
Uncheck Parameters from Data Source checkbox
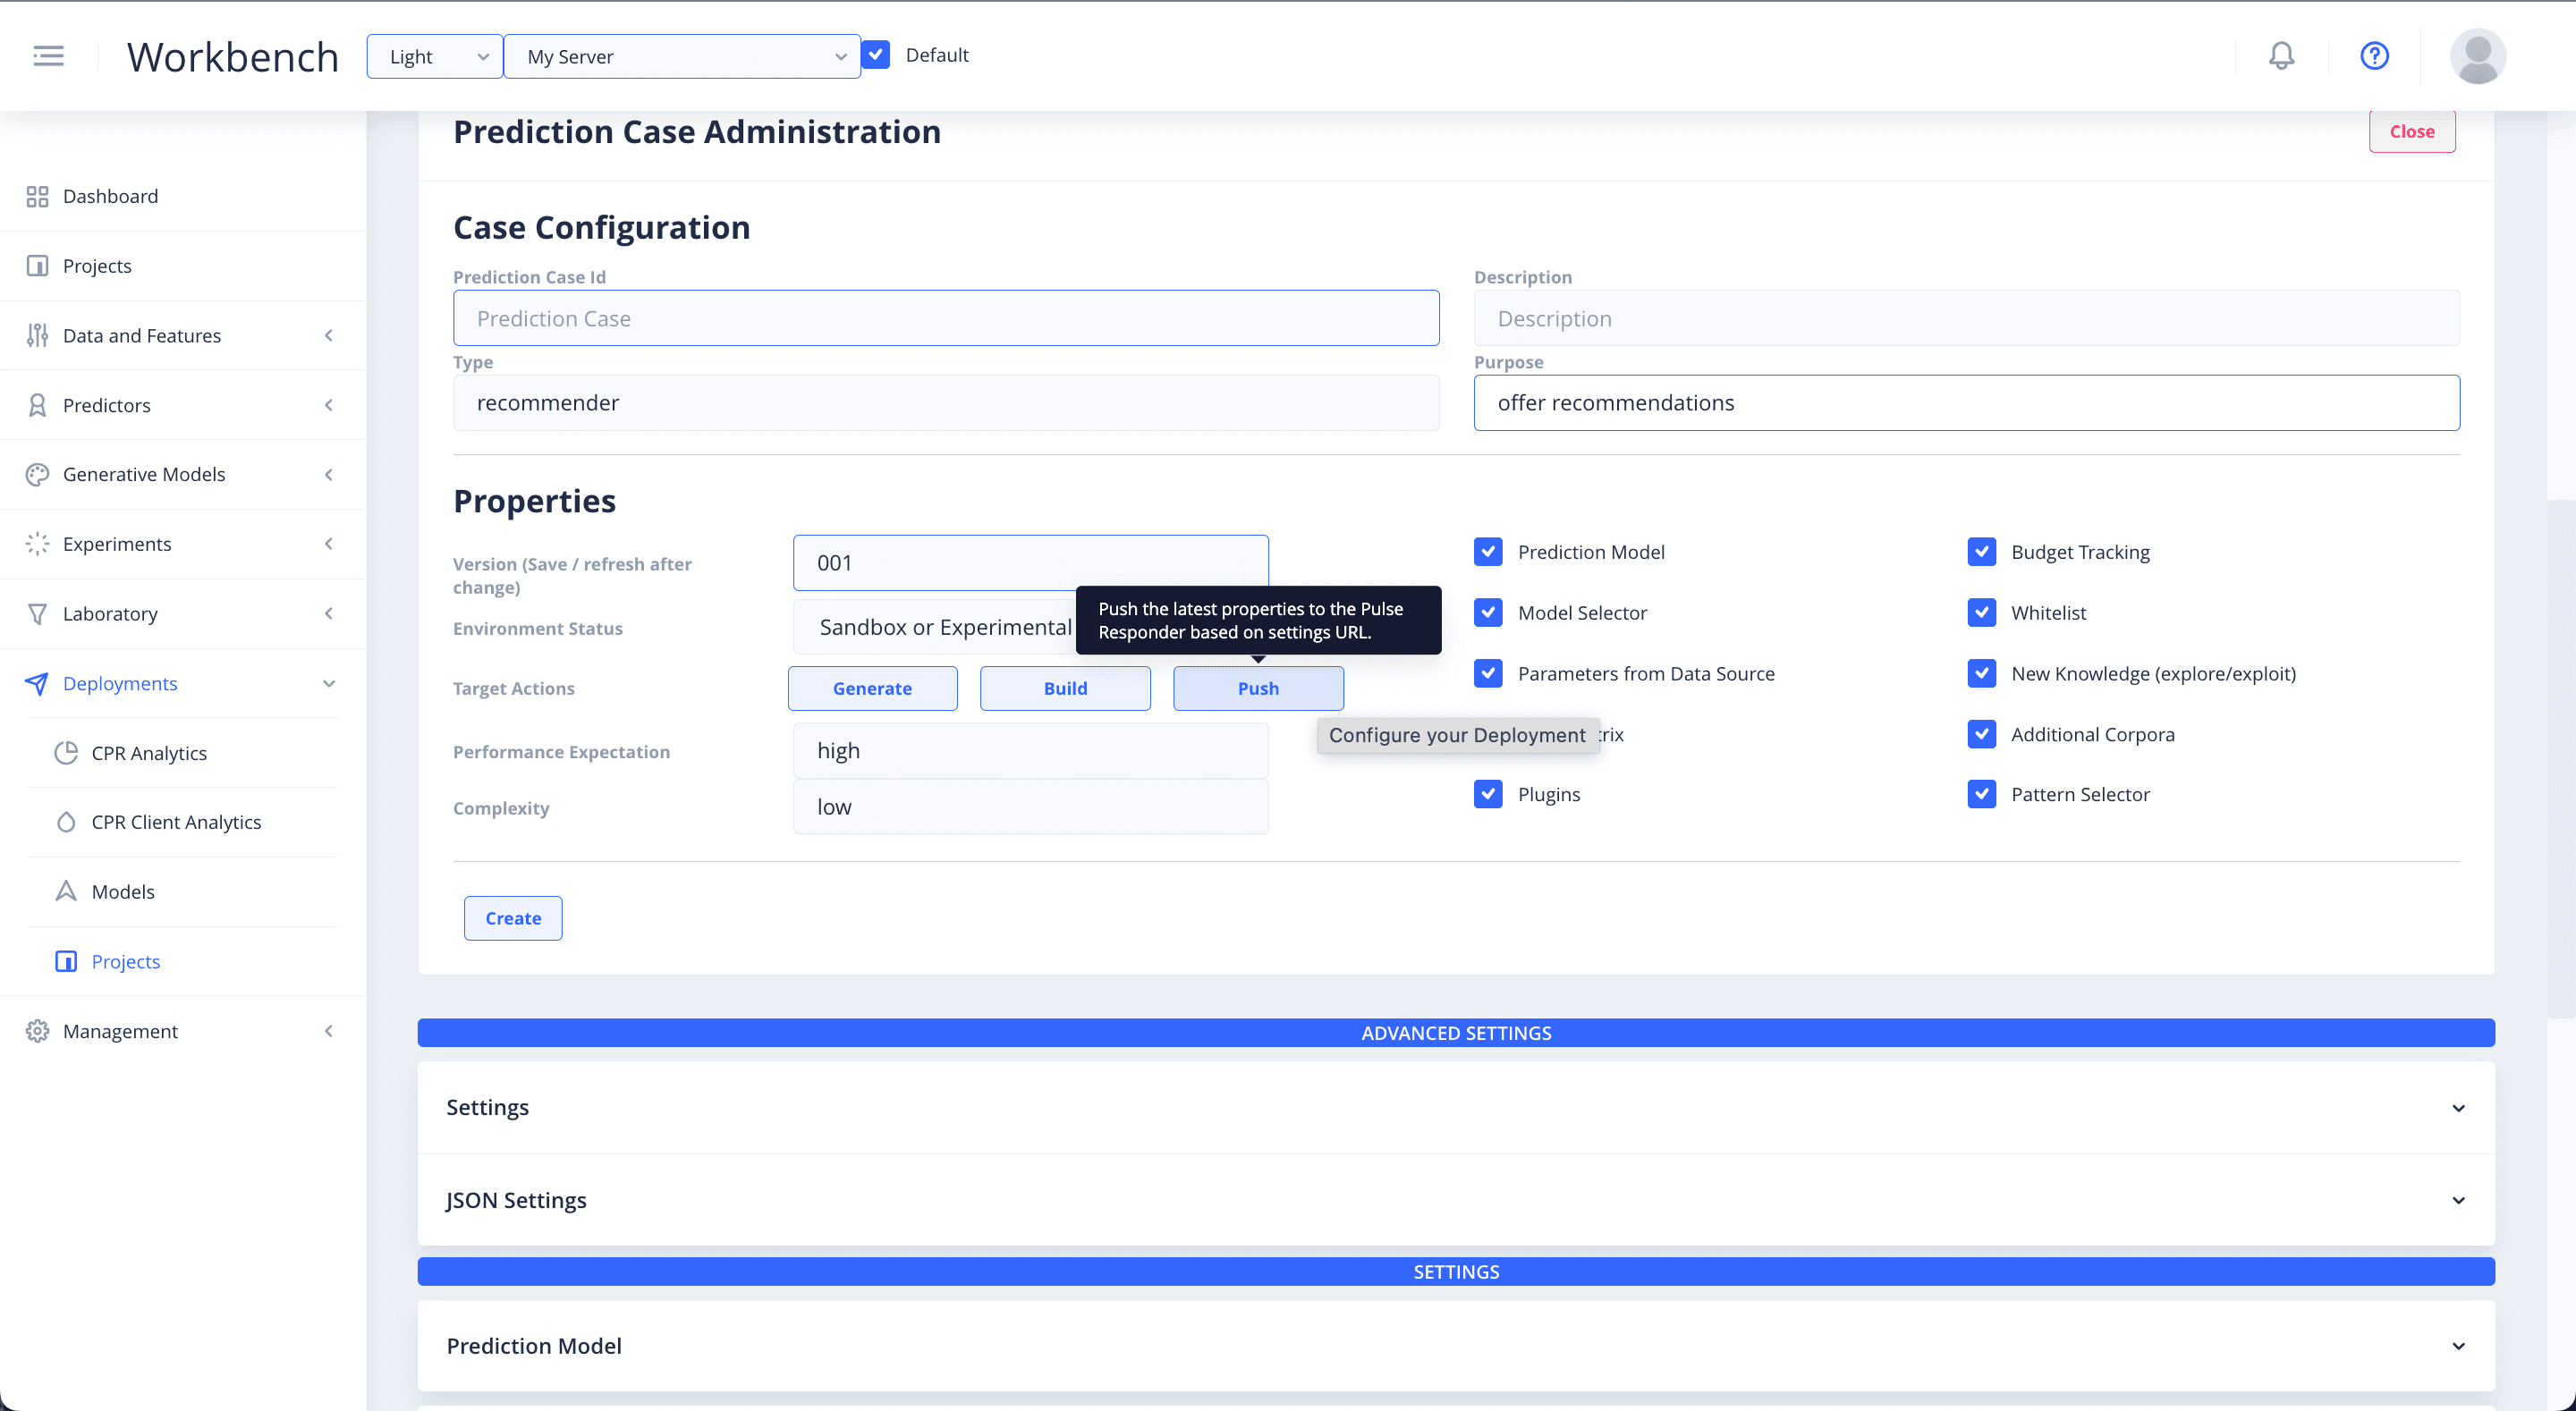click(1488, 673)
